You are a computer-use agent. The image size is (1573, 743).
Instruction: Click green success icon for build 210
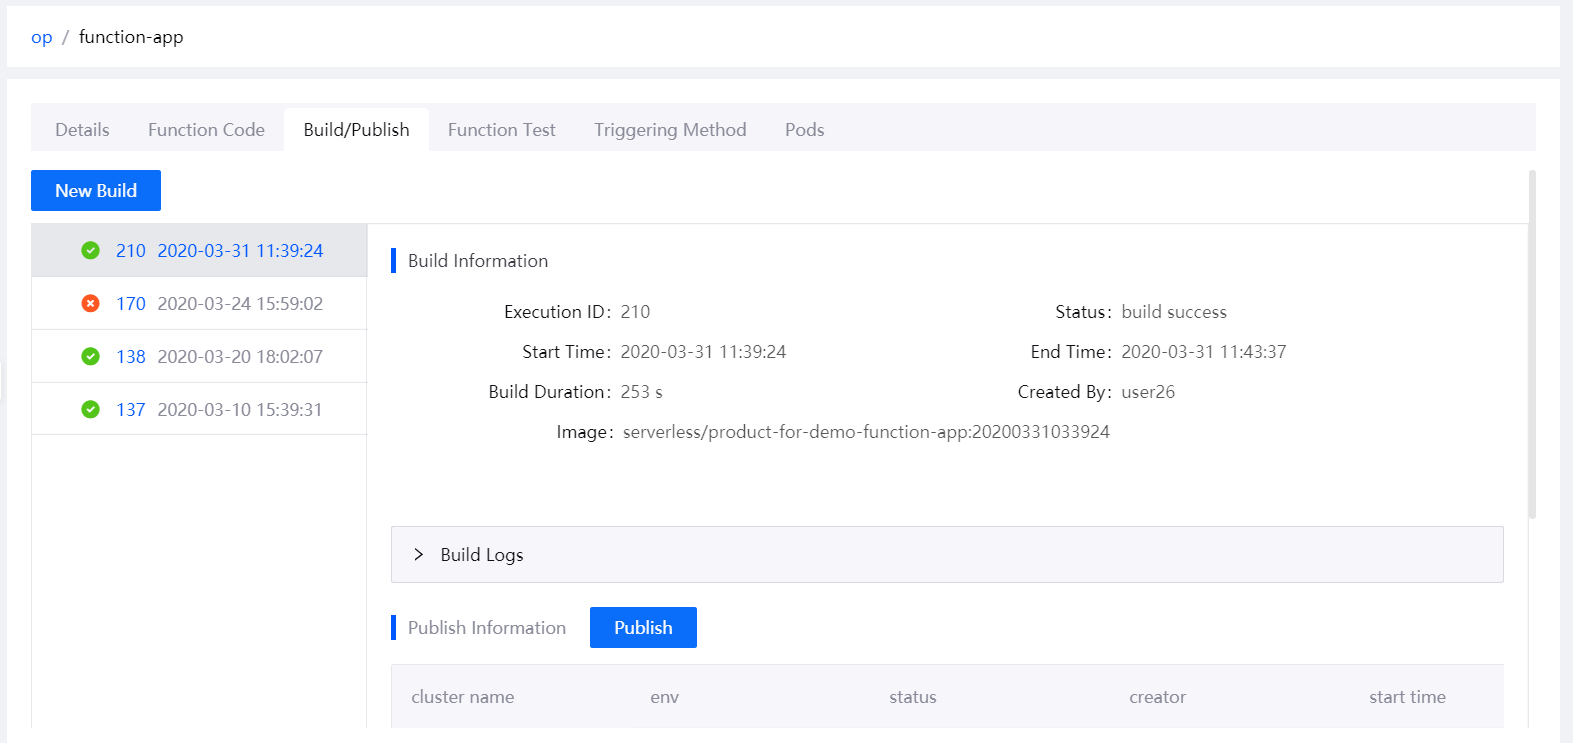[x=90, y=250]
